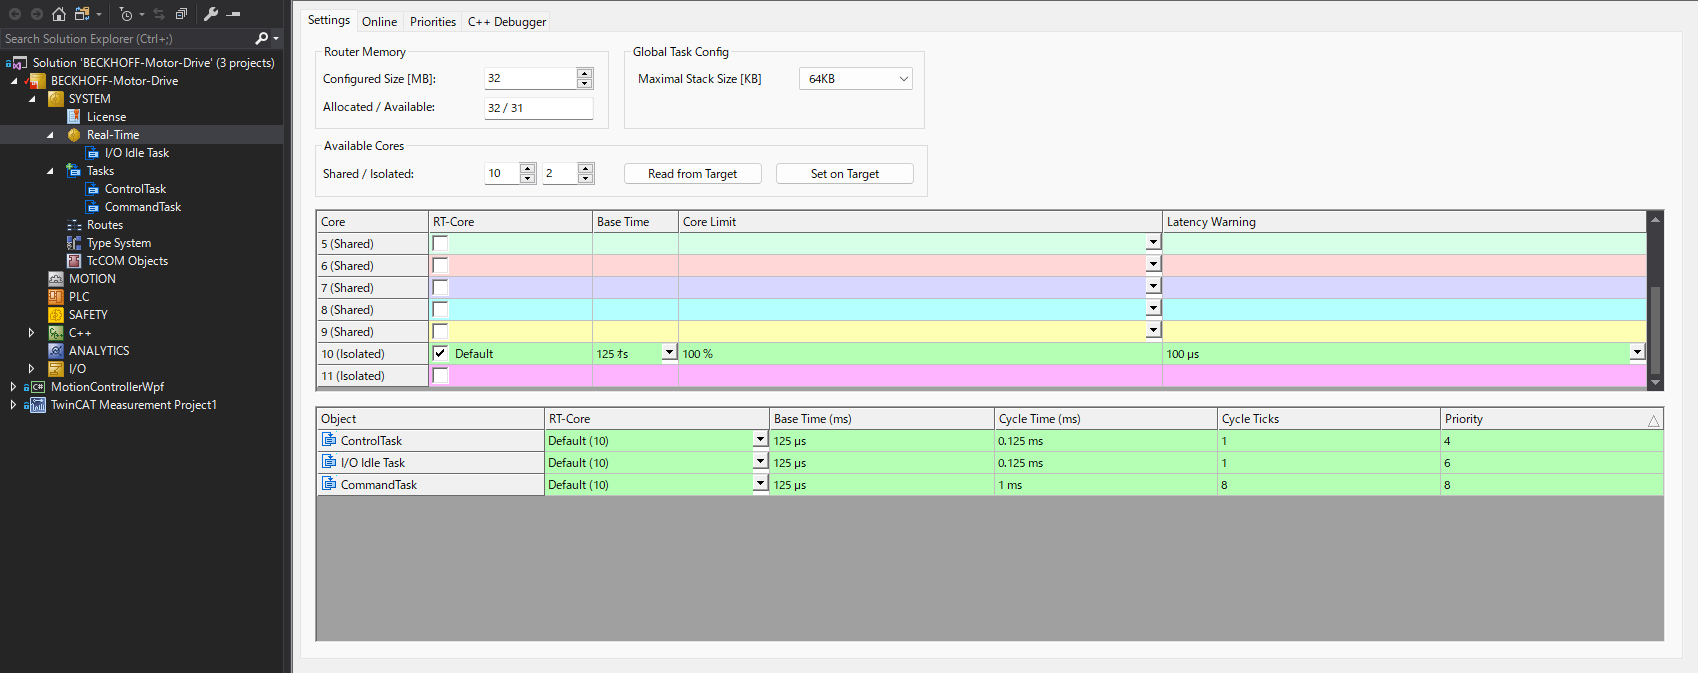Open ControlTask RT-Core dropdown
1698x673 pixels.
760,440
